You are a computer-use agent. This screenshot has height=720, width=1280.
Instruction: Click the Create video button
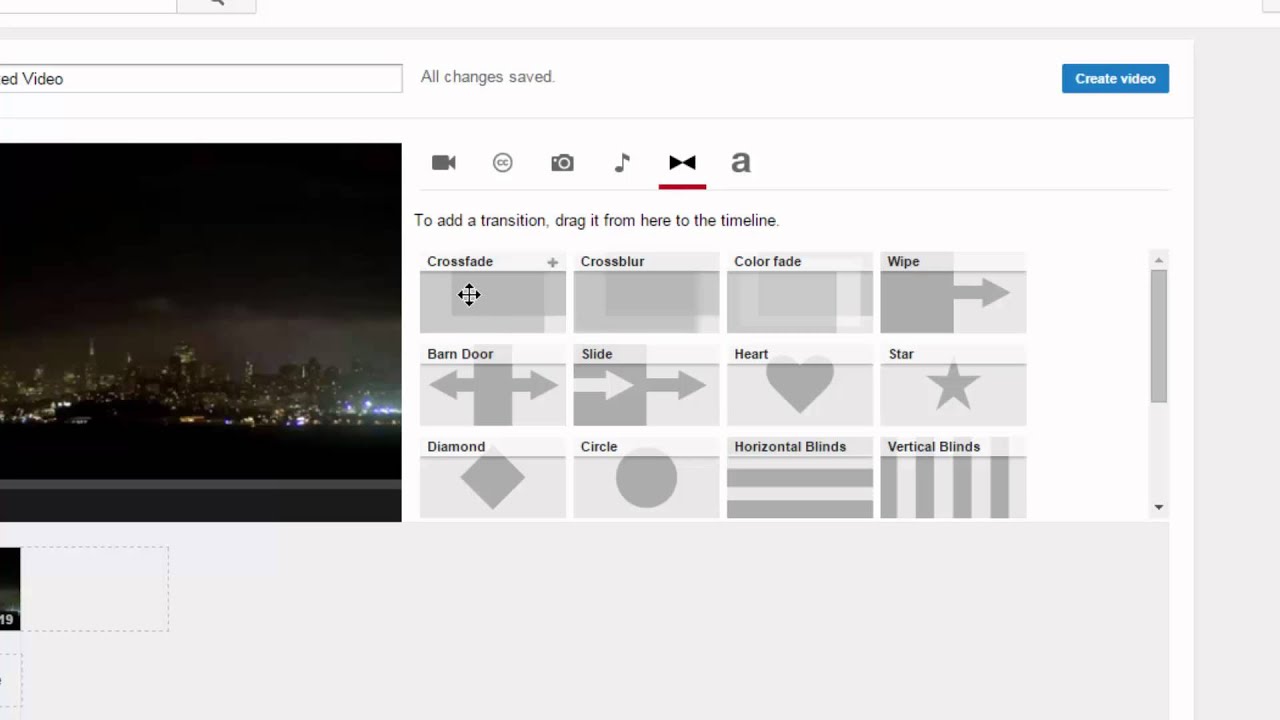pos(1115,78)
